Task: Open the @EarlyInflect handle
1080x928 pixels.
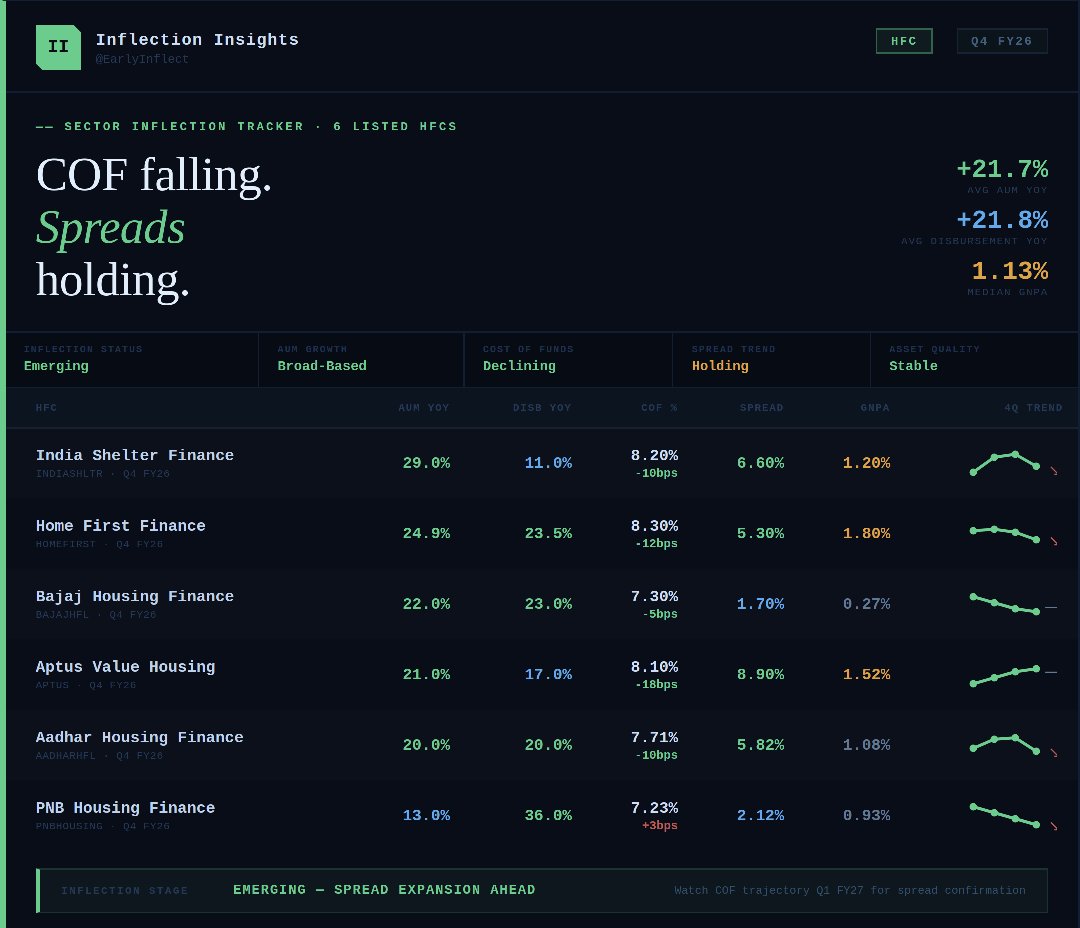Action: [142, 59]
